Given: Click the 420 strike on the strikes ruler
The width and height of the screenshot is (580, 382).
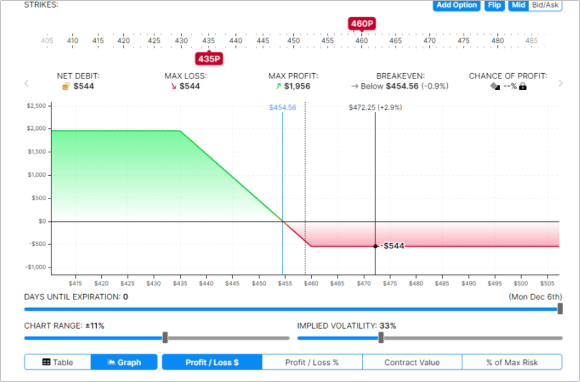Looking at the screenshot, I should (124, 41).
